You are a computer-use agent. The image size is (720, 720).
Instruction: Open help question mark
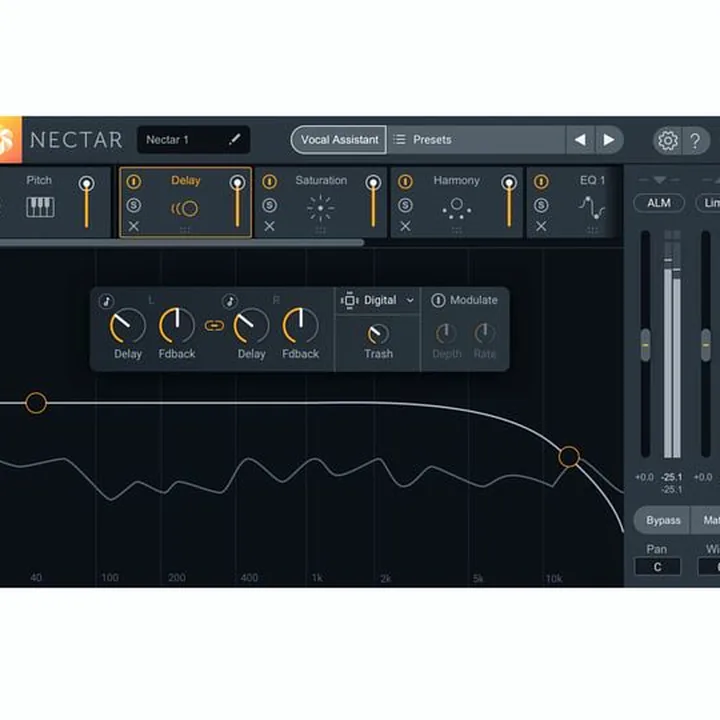point(695,140)
